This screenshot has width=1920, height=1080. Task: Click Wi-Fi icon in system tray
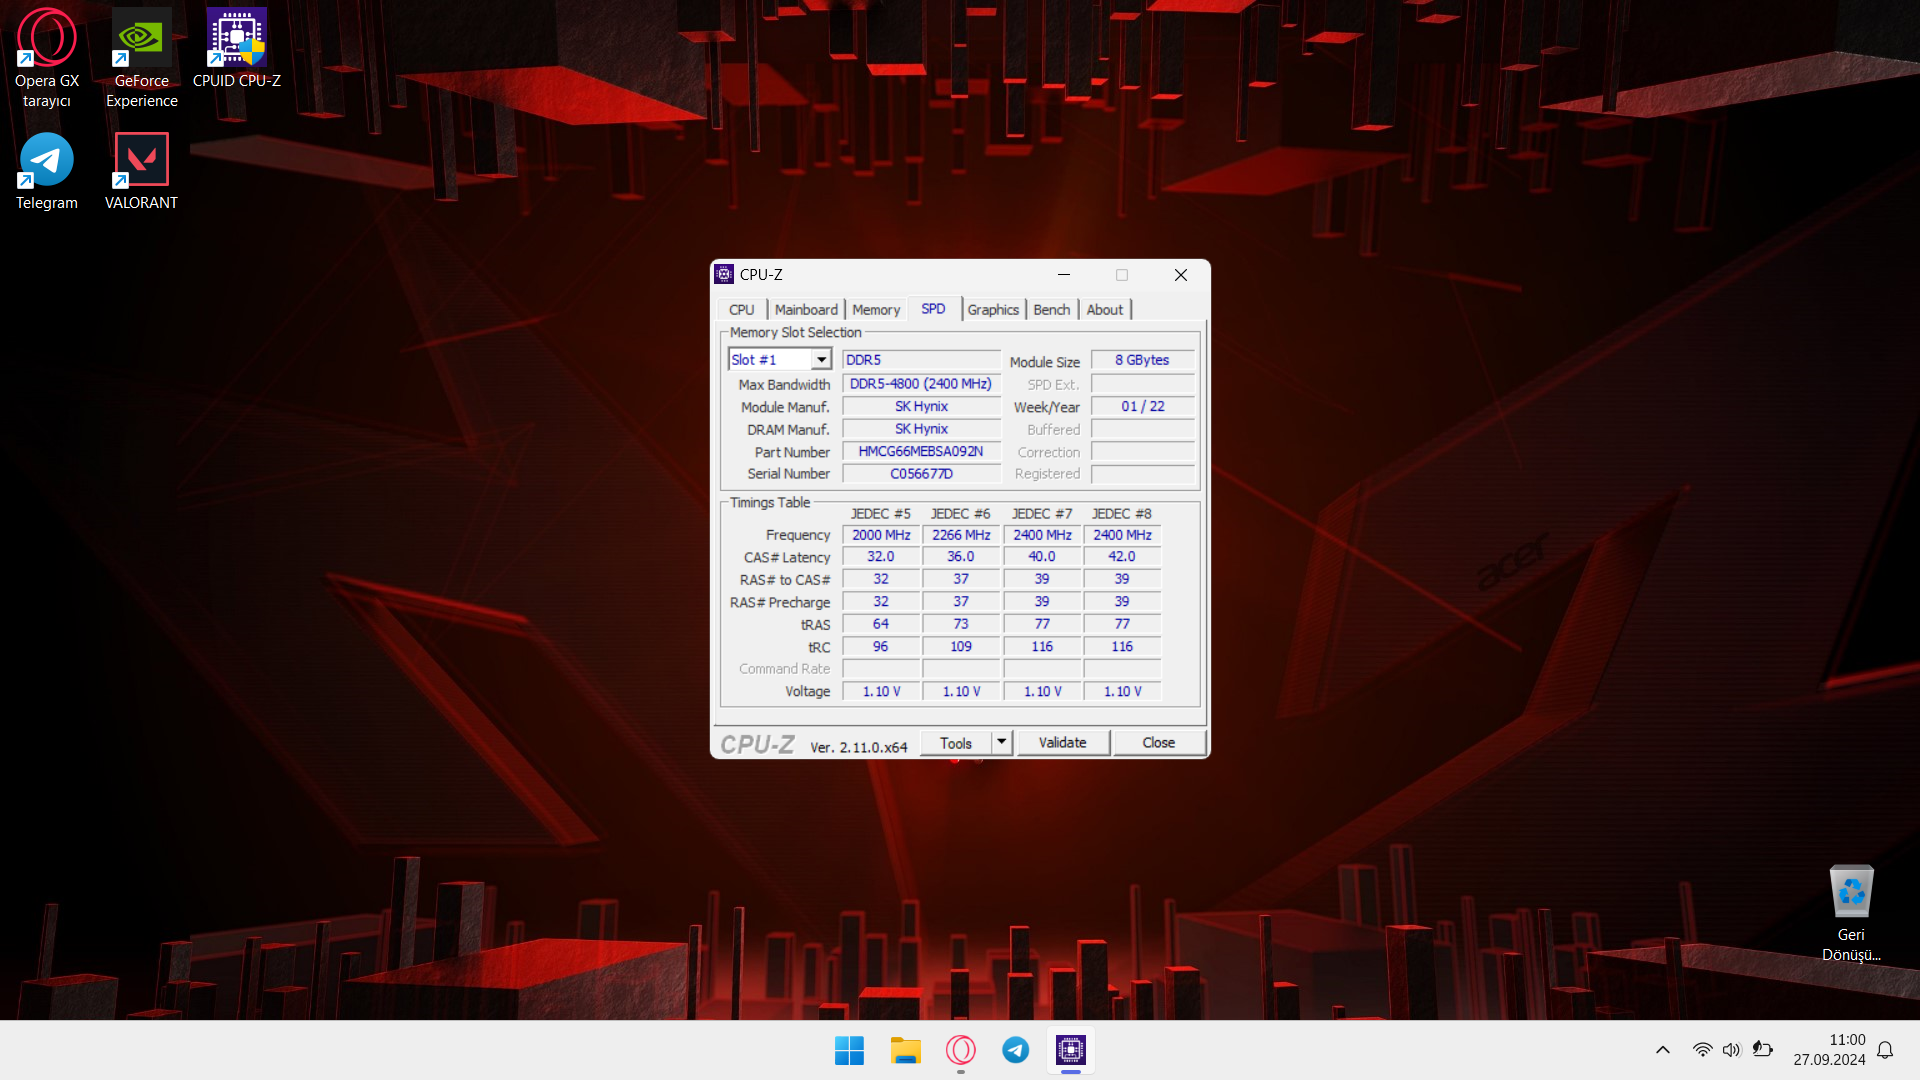(1701, 1050)
